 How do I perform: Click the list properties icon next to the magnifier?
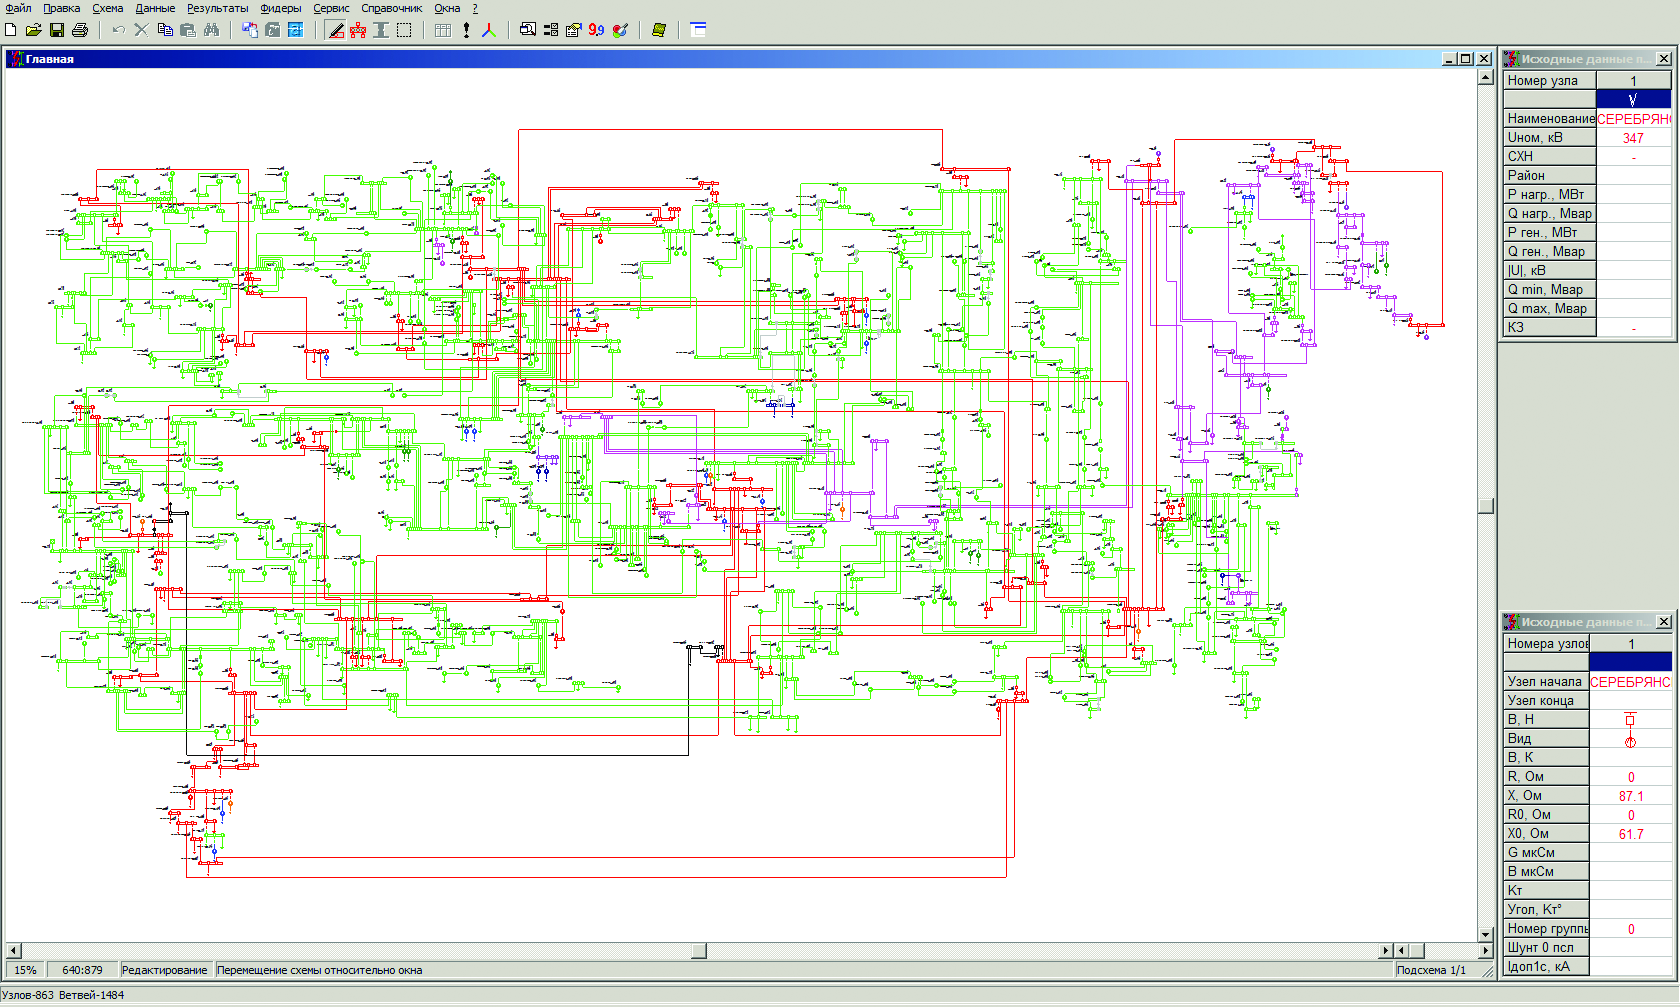pos(551,30)
